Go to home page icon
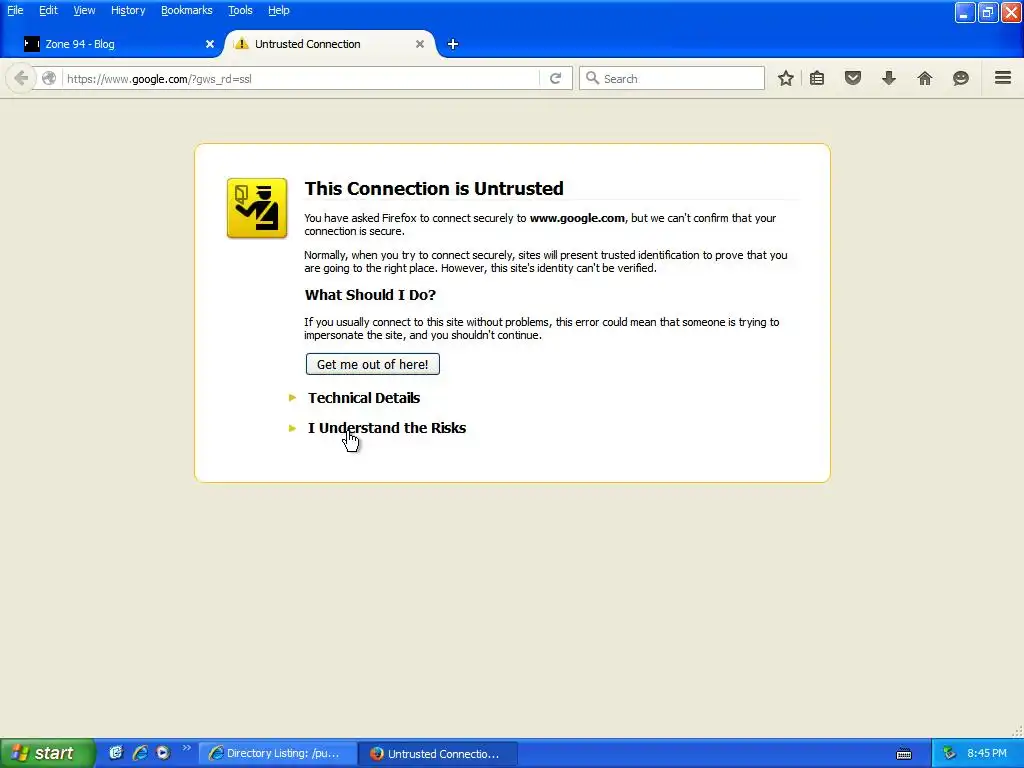 (925, 78)
